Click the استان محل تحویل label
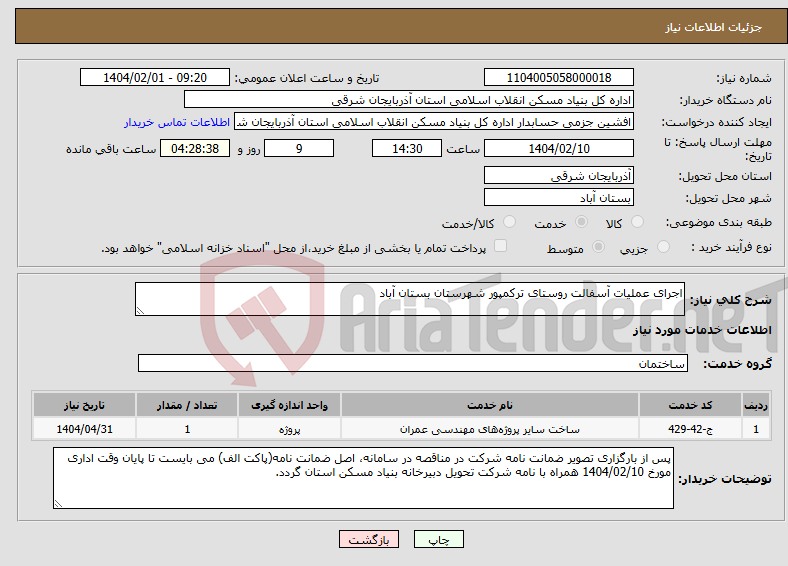This screenshot has height=566, width=788. tap(725, 176)
